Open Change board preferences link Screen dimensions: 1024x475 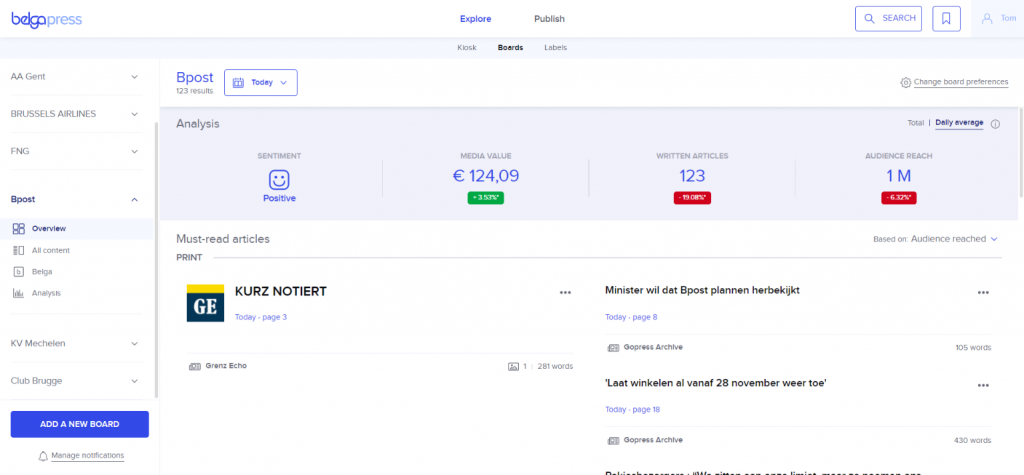961,82
